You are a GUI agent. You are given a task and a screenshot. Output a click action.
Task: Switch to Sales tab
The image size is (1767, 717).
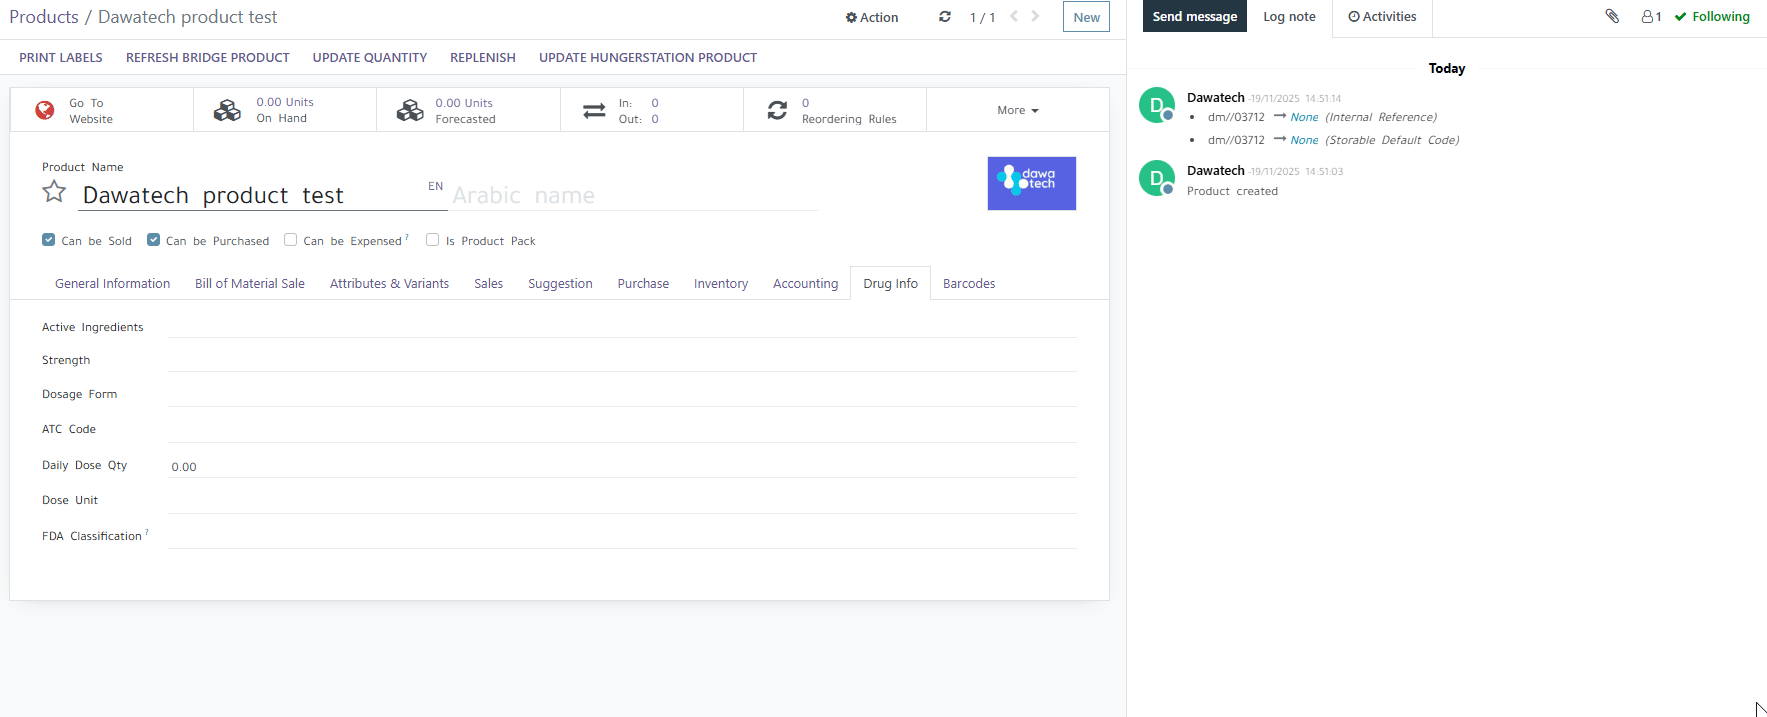pos(489,283)
